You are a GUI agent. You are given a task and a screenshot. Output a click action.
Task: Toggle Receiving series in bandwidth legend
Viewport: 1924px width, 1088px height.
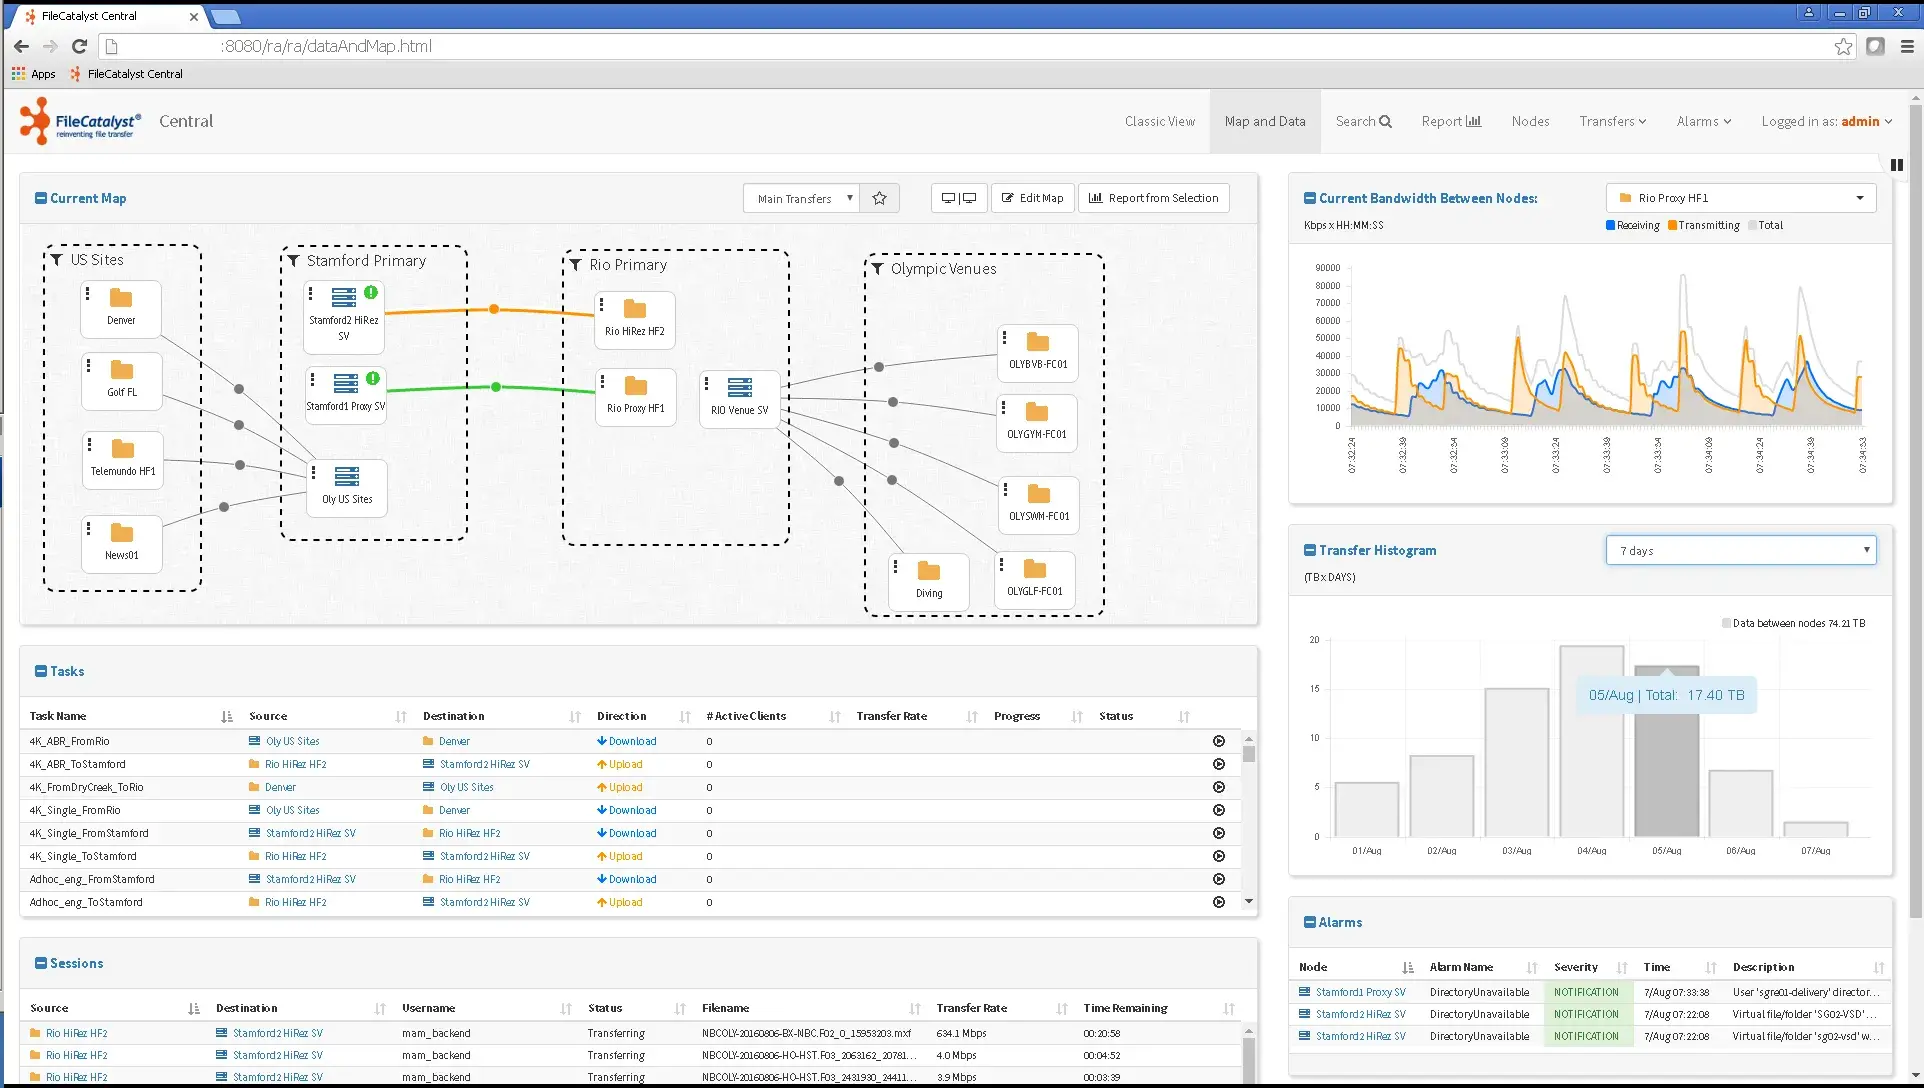1632,225
